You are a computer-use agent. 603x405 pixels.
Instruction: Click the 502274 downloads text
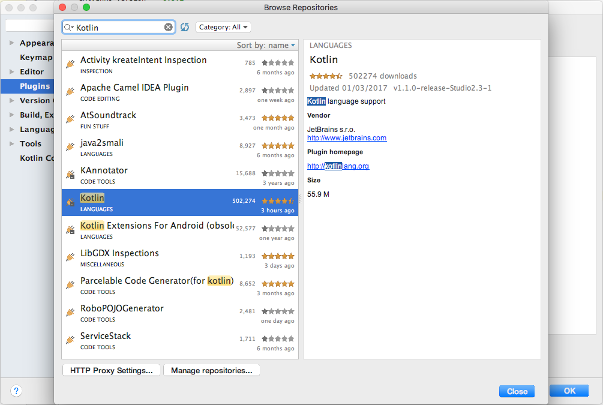pyautogui.click(x=383, y=76)
